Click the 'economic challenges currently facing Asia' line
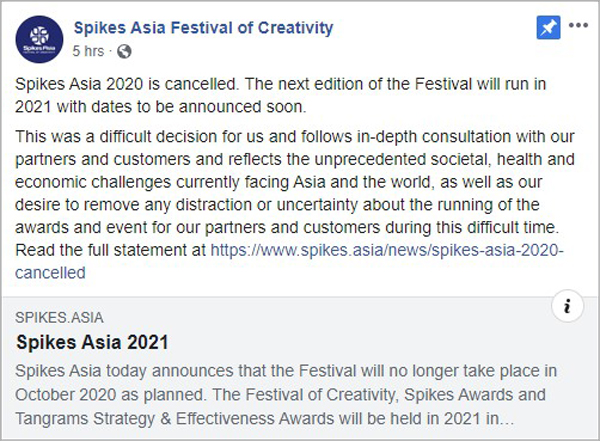Viewport: 600px width, 441px height. click(x=279, y=182)
